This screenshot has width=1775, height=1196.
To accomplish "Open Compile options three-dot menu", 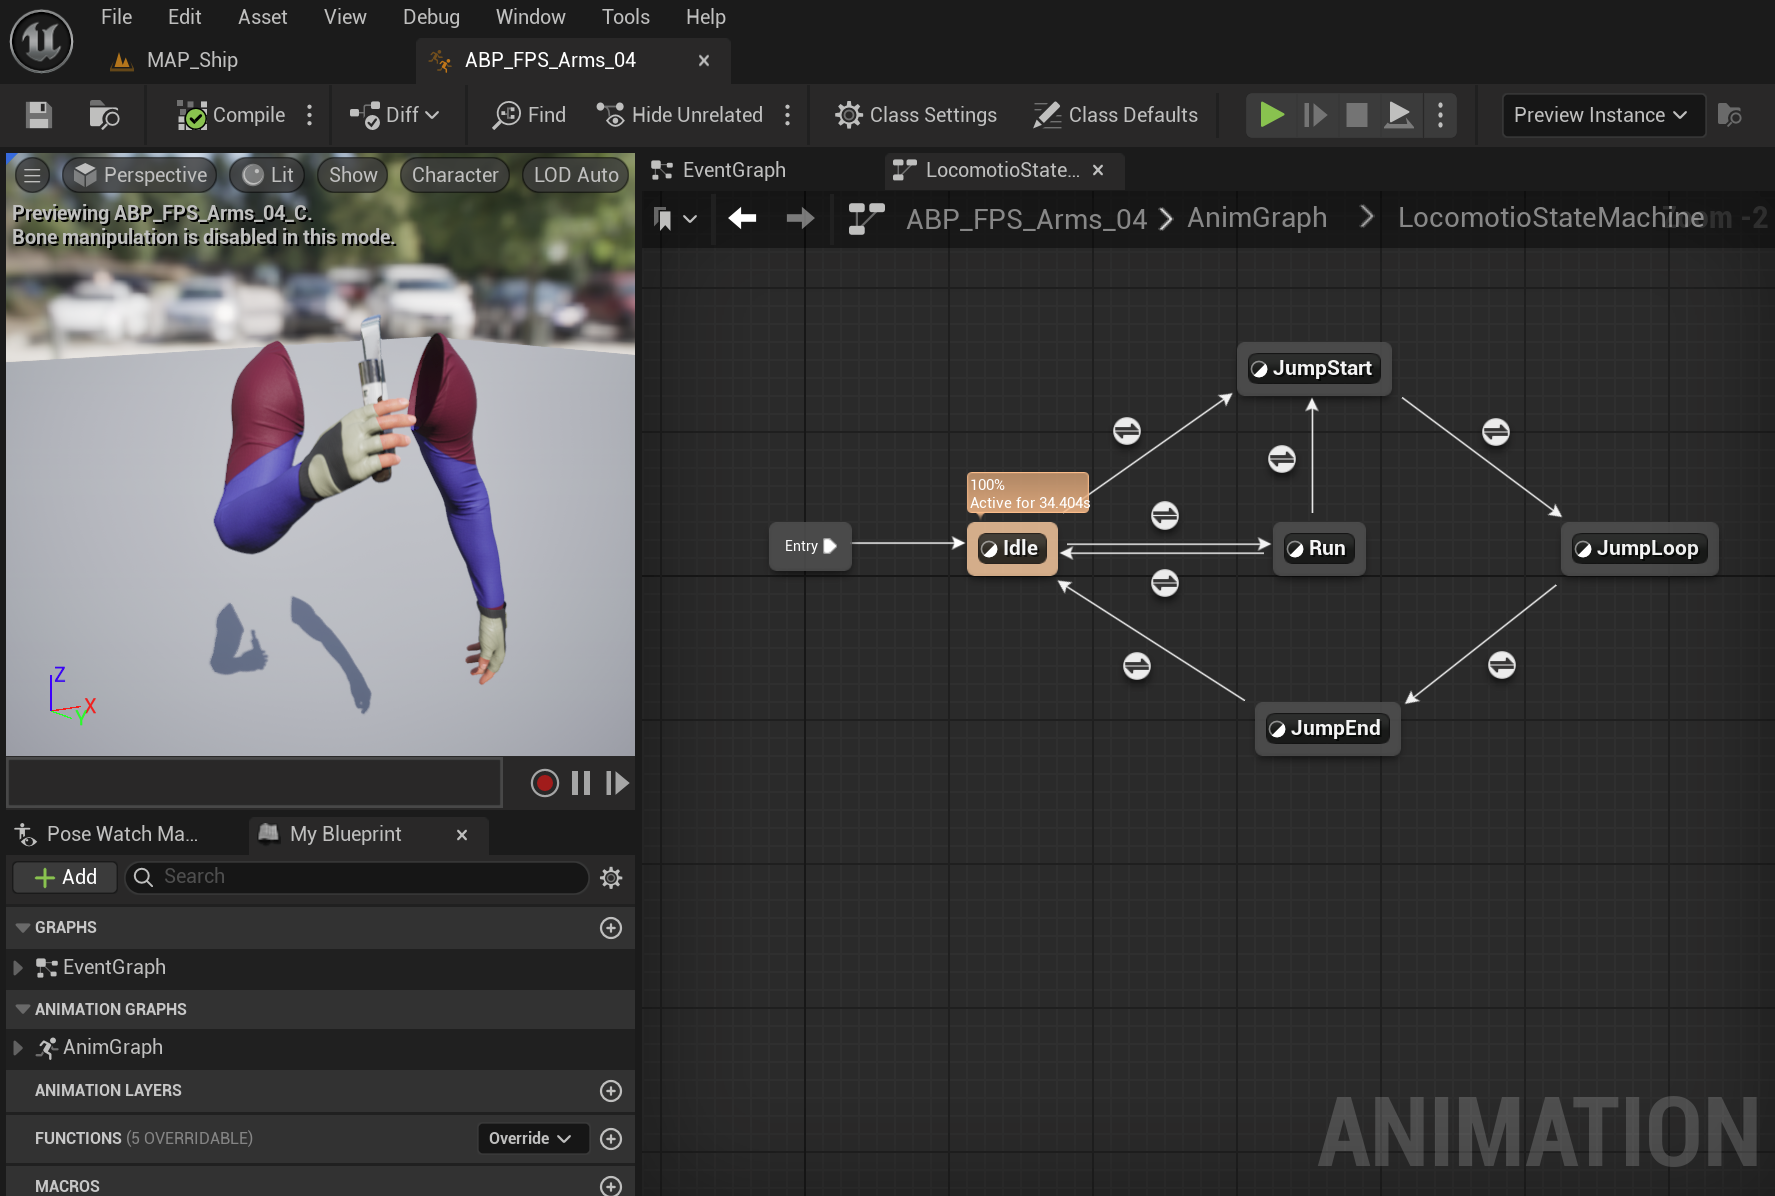I will pos(310,115).
